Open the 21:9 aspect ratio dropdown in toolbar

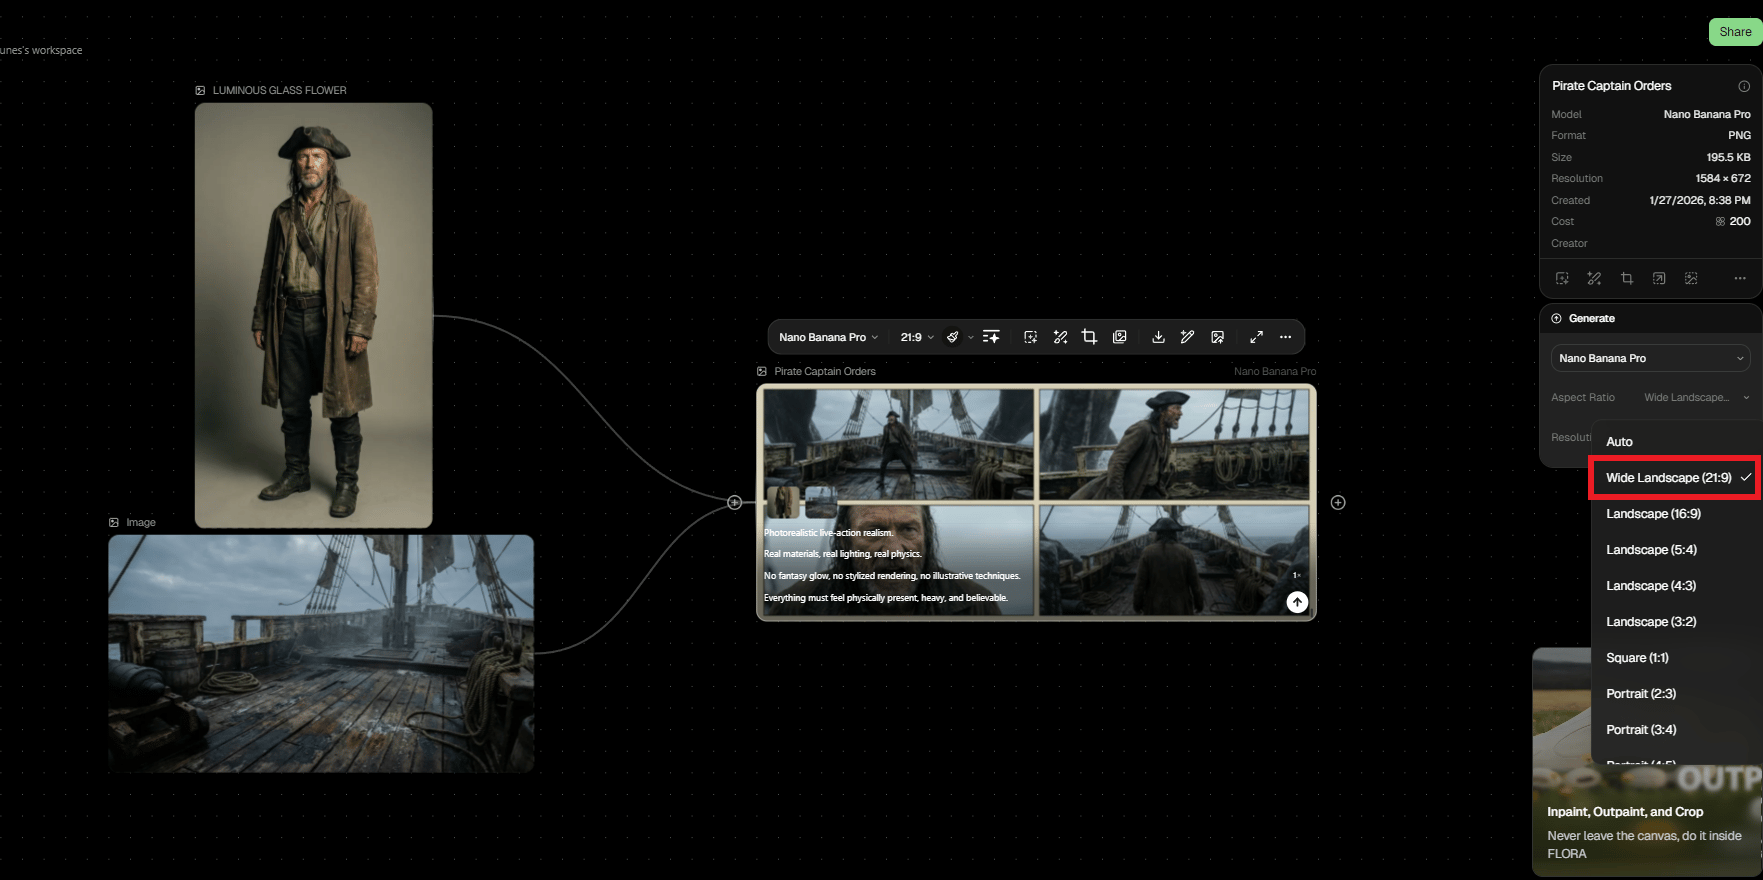(917, 337)
